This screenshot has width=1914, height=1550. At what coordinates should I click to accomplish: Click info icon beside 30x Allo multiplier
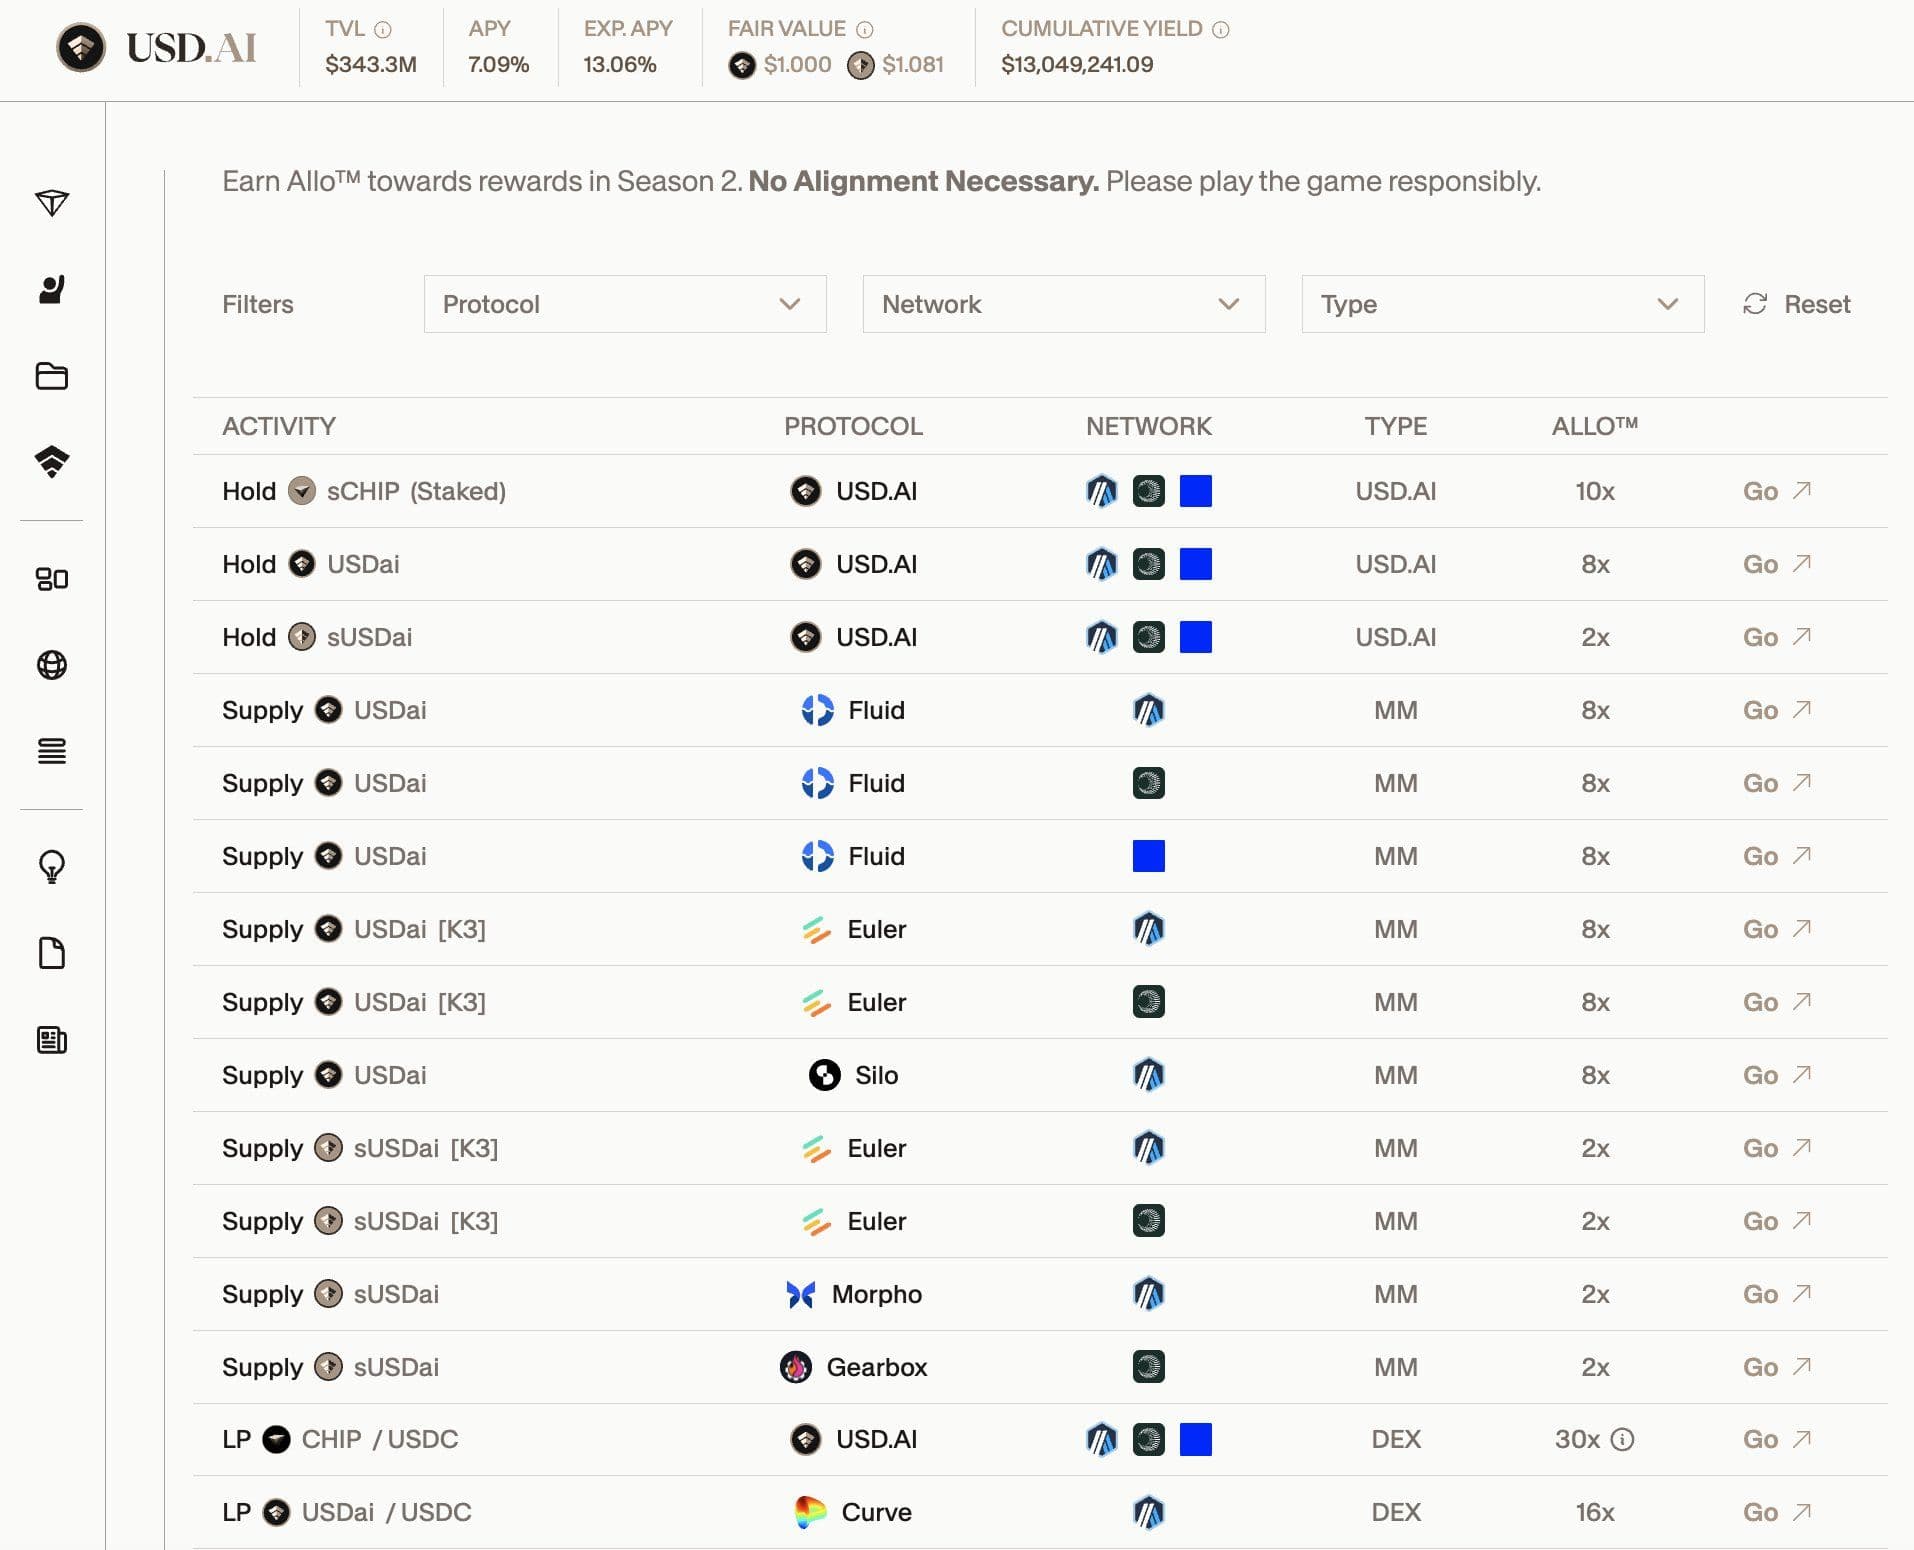pos(1623,1439)
